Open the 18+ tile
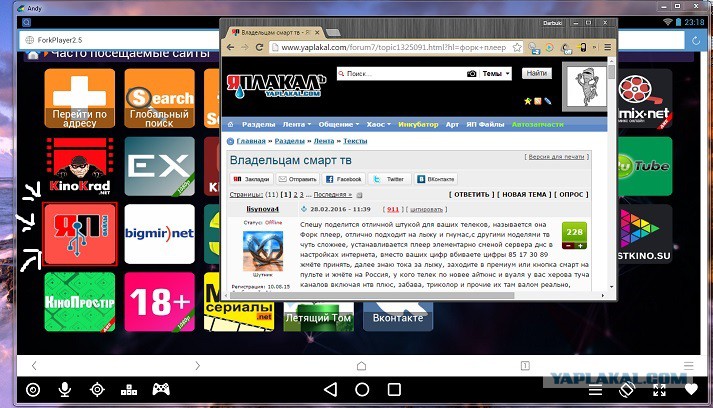Viewport: 713px width, 408px height. (159, 302)
